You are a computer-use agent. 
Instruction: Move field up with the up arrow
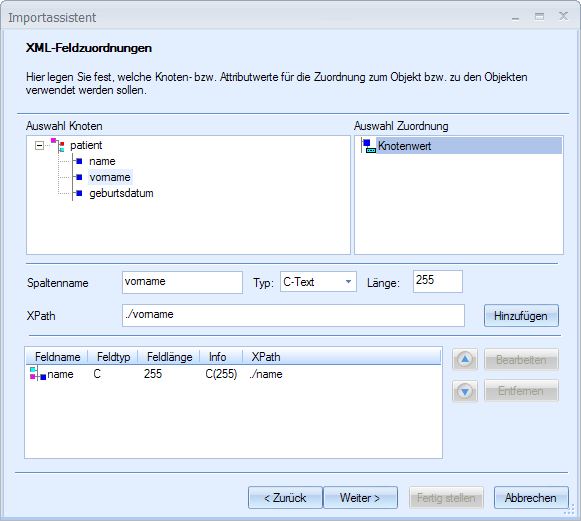point(465,359)
